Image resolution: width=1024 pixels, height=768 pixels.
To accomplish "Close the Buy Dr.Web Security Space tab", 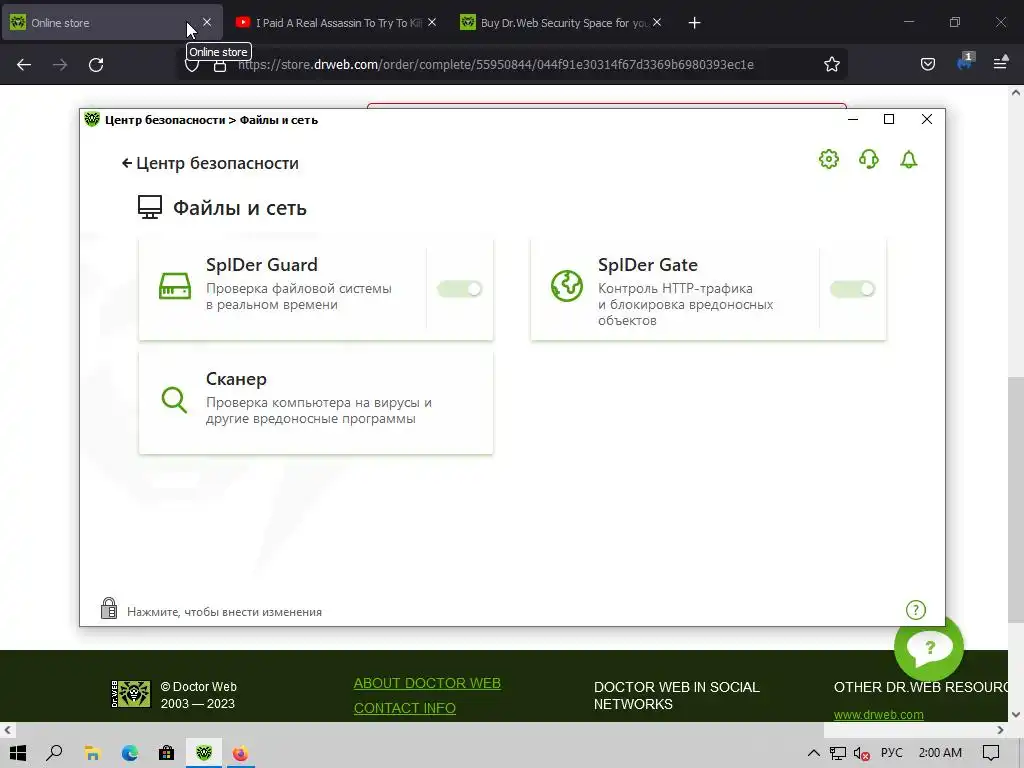I will pyautogui.click(x=657, y=22).
